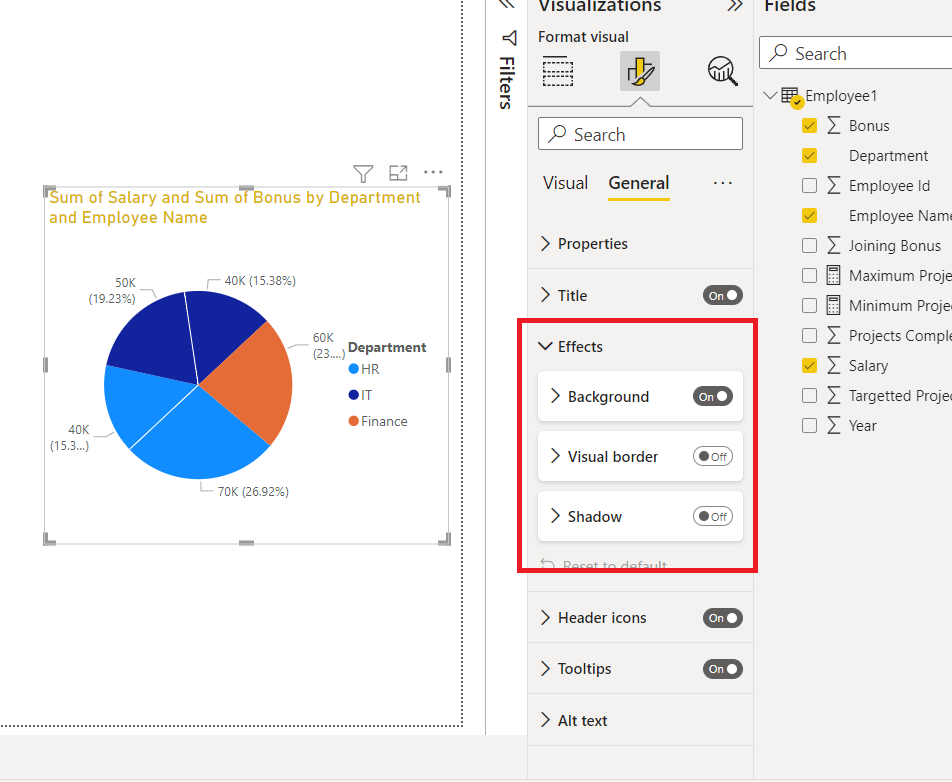Click the 70K (26.92%) data label

point(253,492)
